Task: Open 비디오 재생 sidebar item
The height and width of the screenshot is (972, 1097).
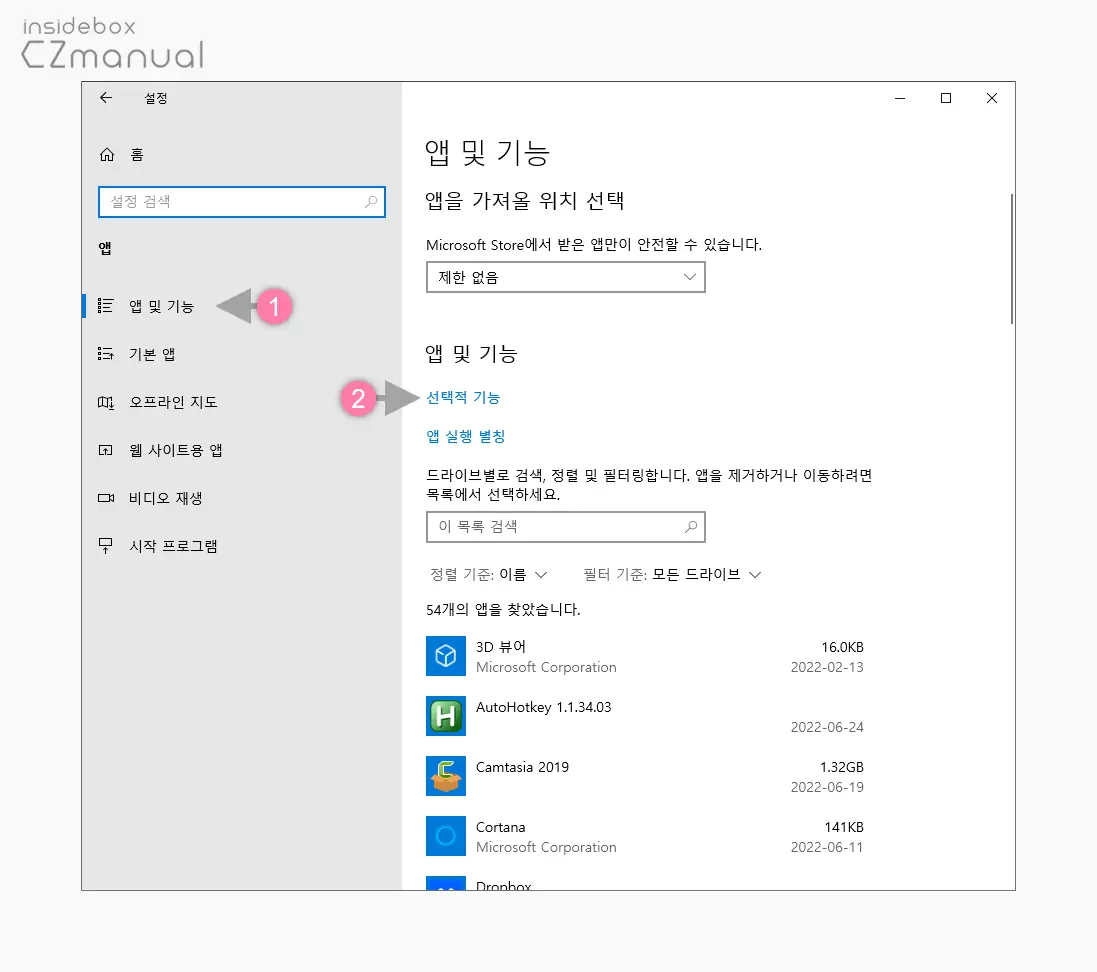Action: [x=241, y=498]
